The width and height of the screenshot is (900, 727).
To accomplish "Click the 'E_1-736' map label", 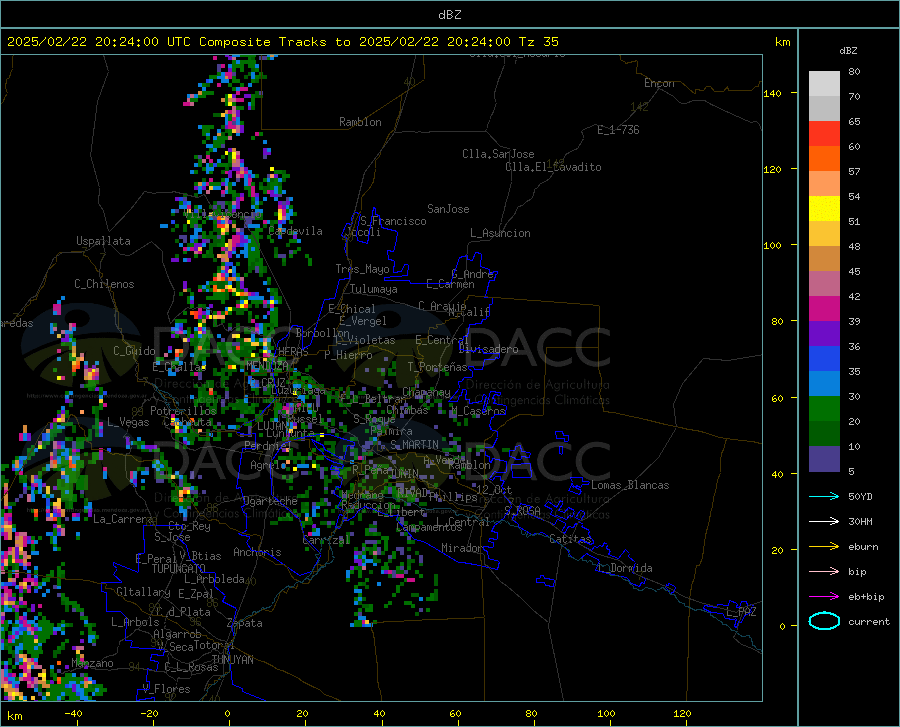I will [618, 130].
